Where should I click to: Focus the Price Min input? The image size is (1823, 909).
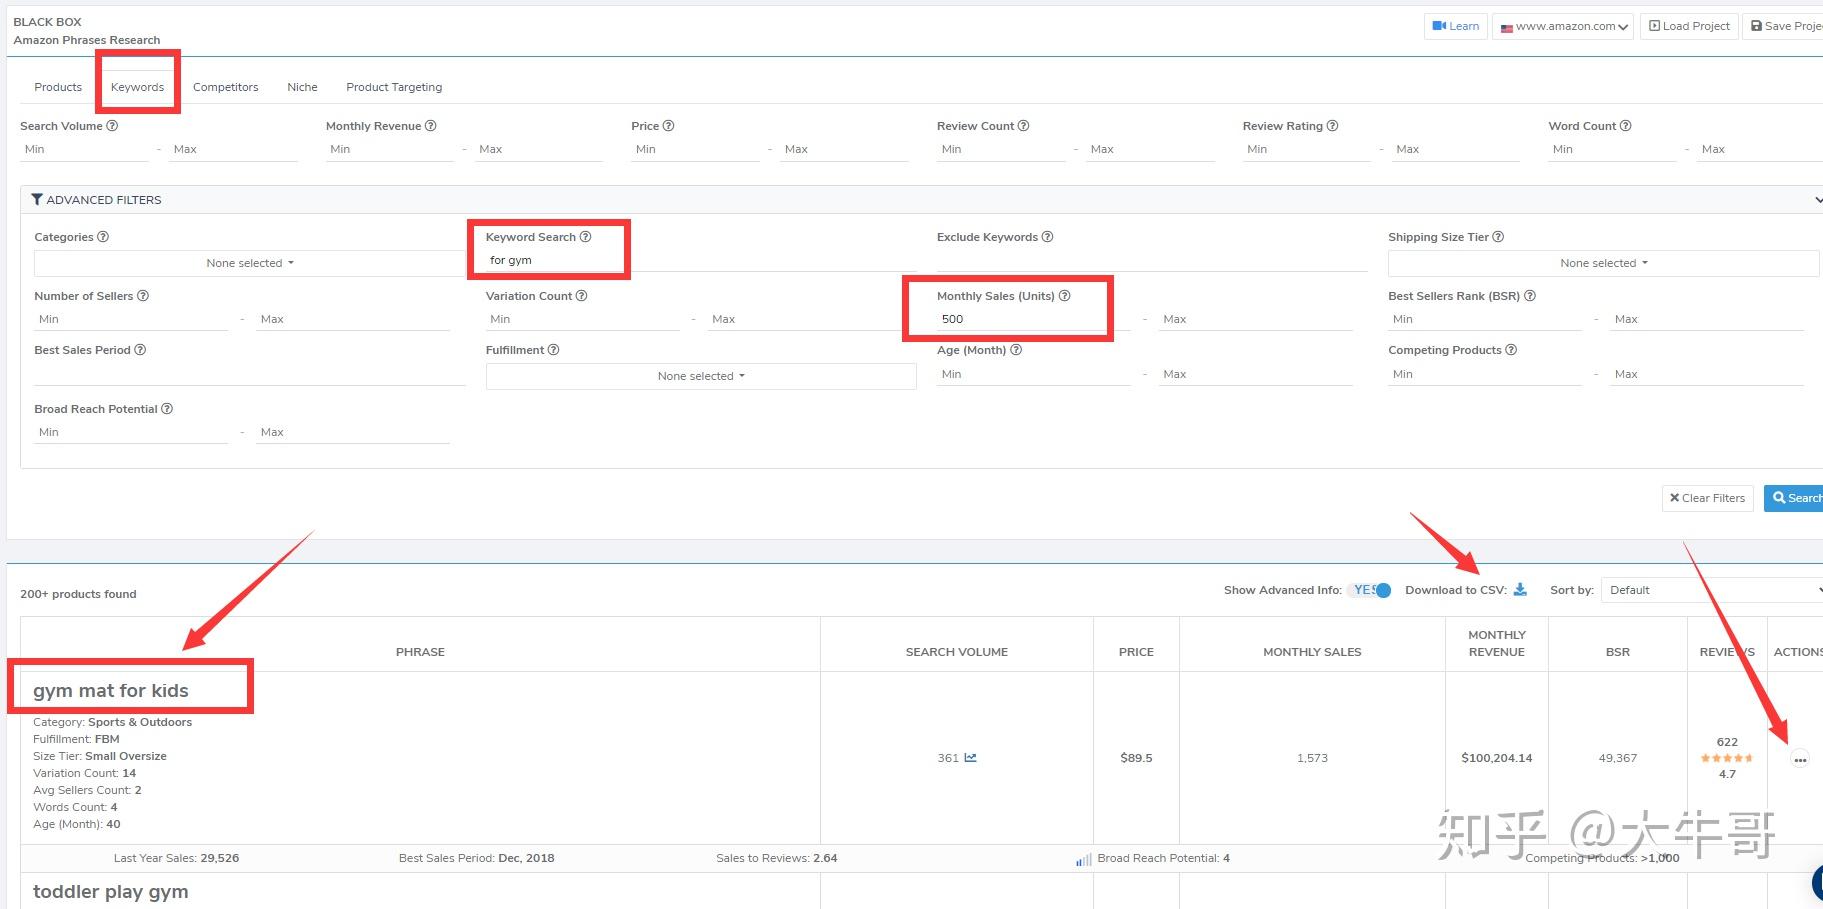tap(695, 150)
